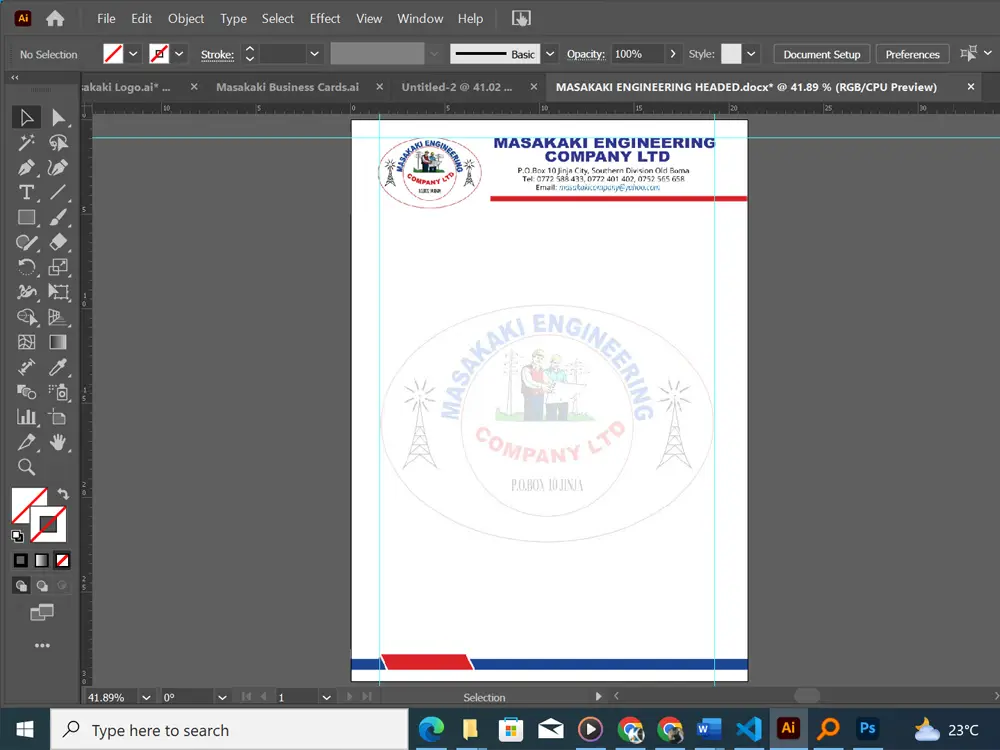Open the Window menu
The width and height of the screenshot is (1000, 750).
click(420, 18)
